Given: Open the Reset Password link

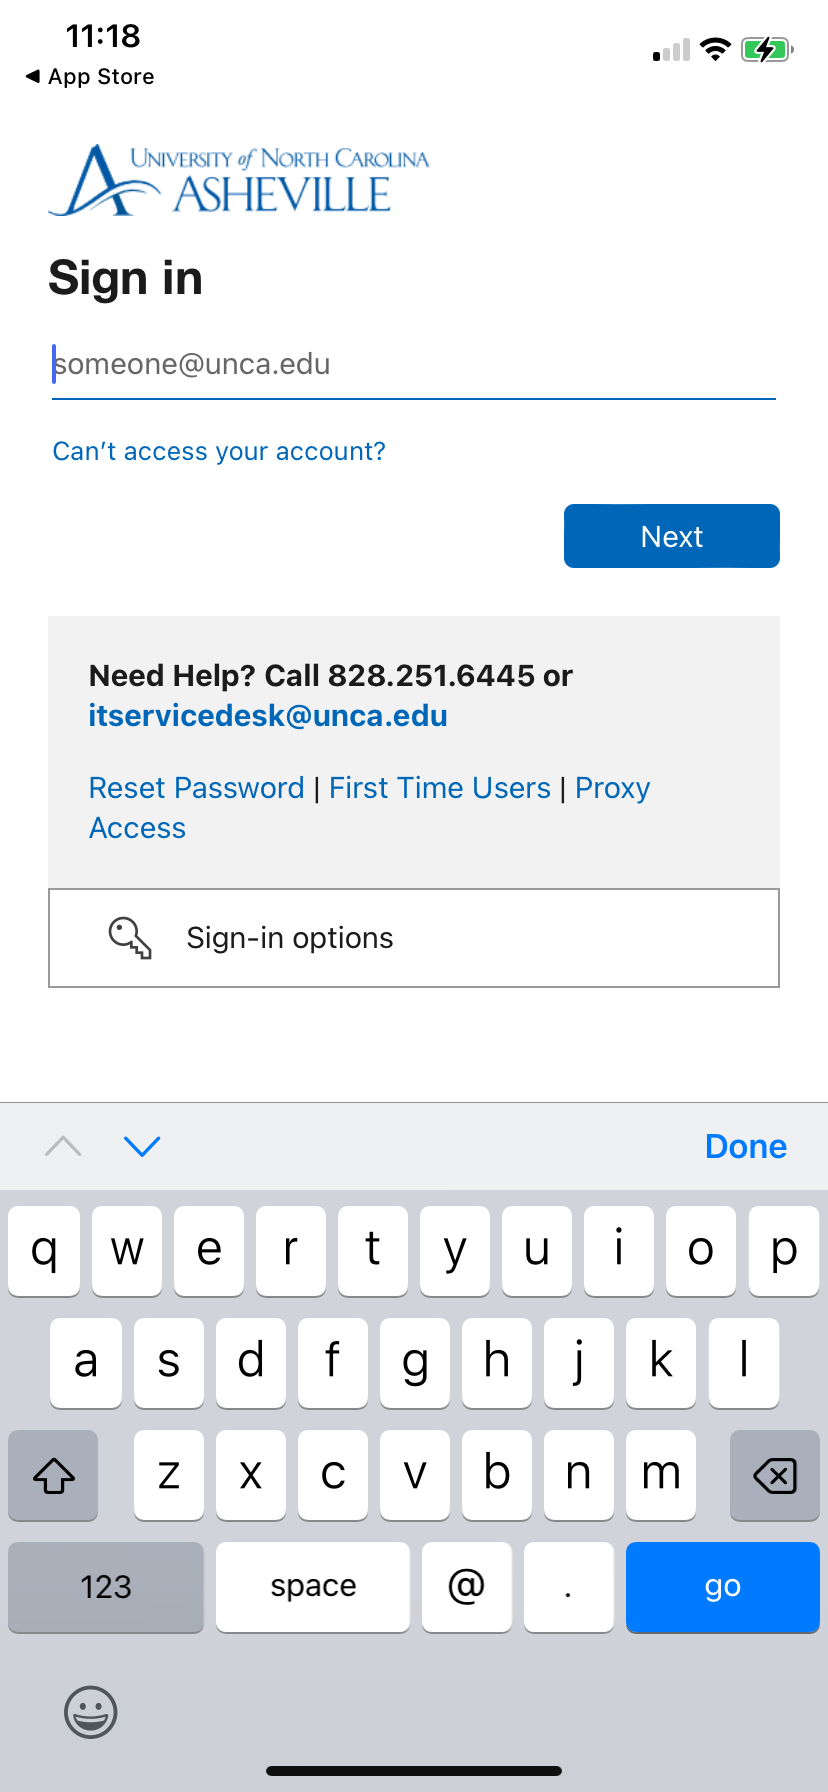Looking at the screenshot, I should tap(197, 788).
